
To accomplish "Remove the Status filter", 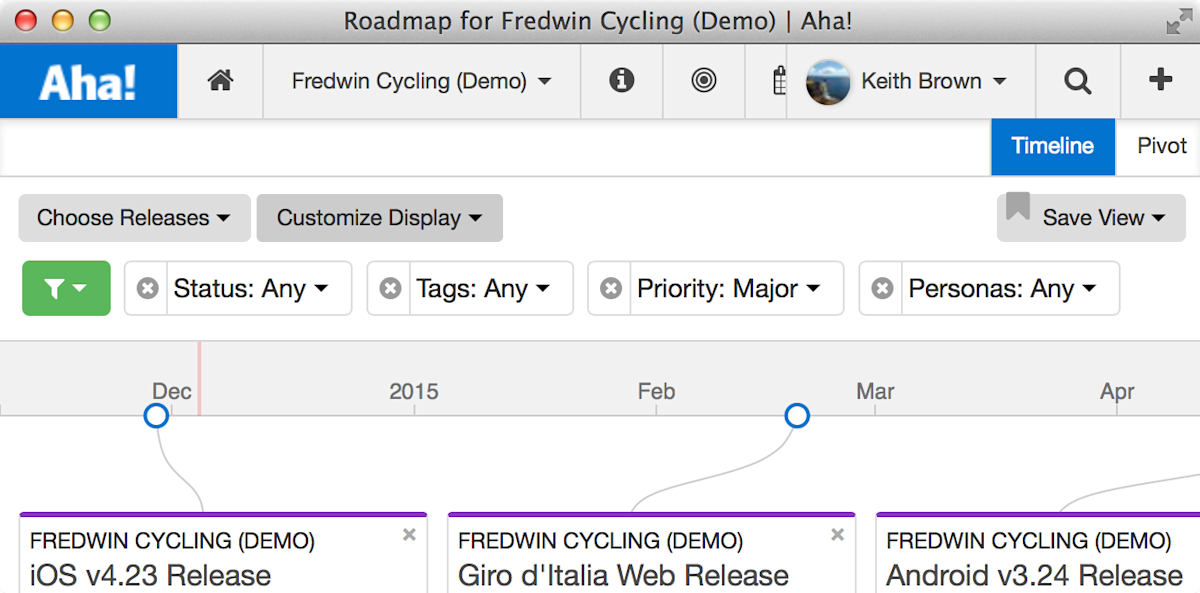I will [x=147, y=288].
